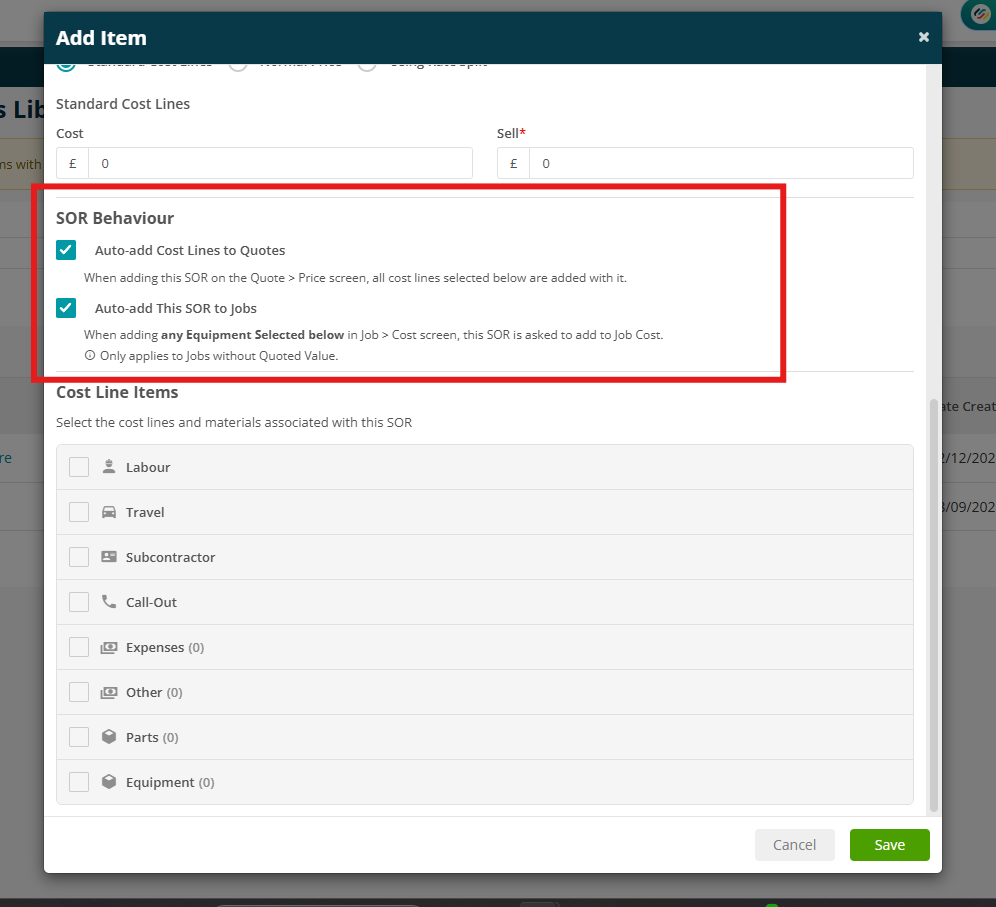The width and height of the screenshot is (996, 907).
Task: Click the Save button
Action: pos(889,845)
